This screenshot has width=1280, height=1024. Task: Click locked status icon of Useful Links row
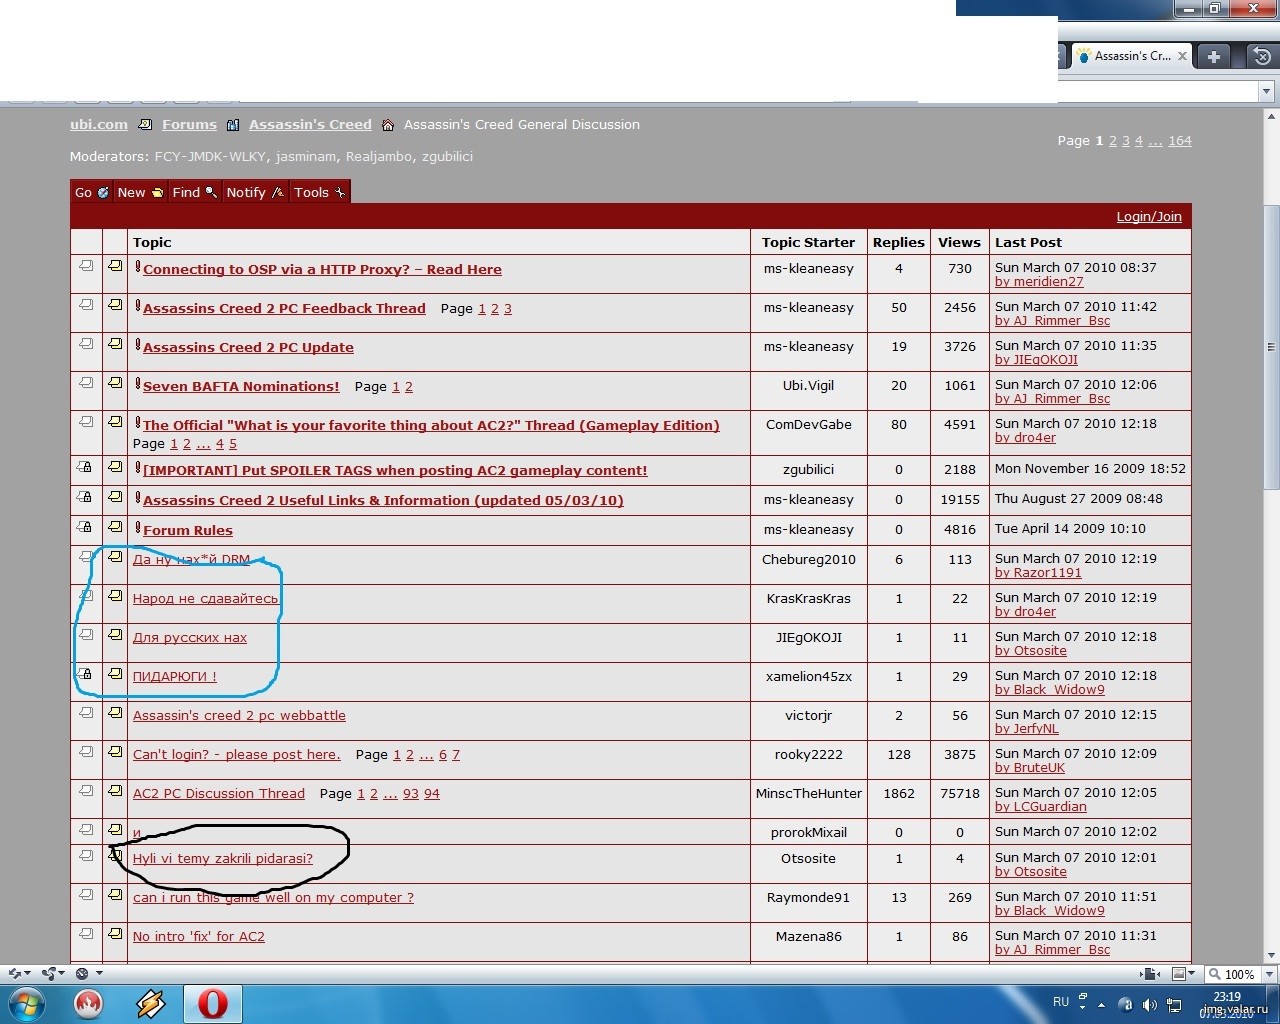coord(86,497)
